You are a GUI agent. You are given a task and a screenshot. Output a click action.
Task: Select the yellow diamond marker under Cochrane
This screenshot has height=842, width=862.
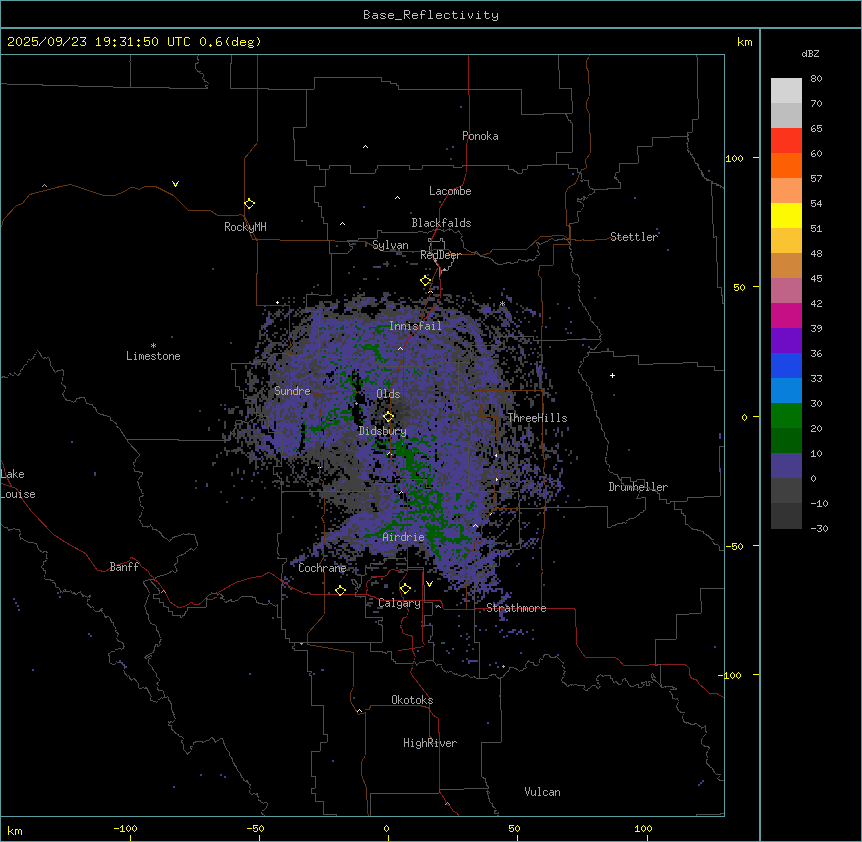pos(340,590)
